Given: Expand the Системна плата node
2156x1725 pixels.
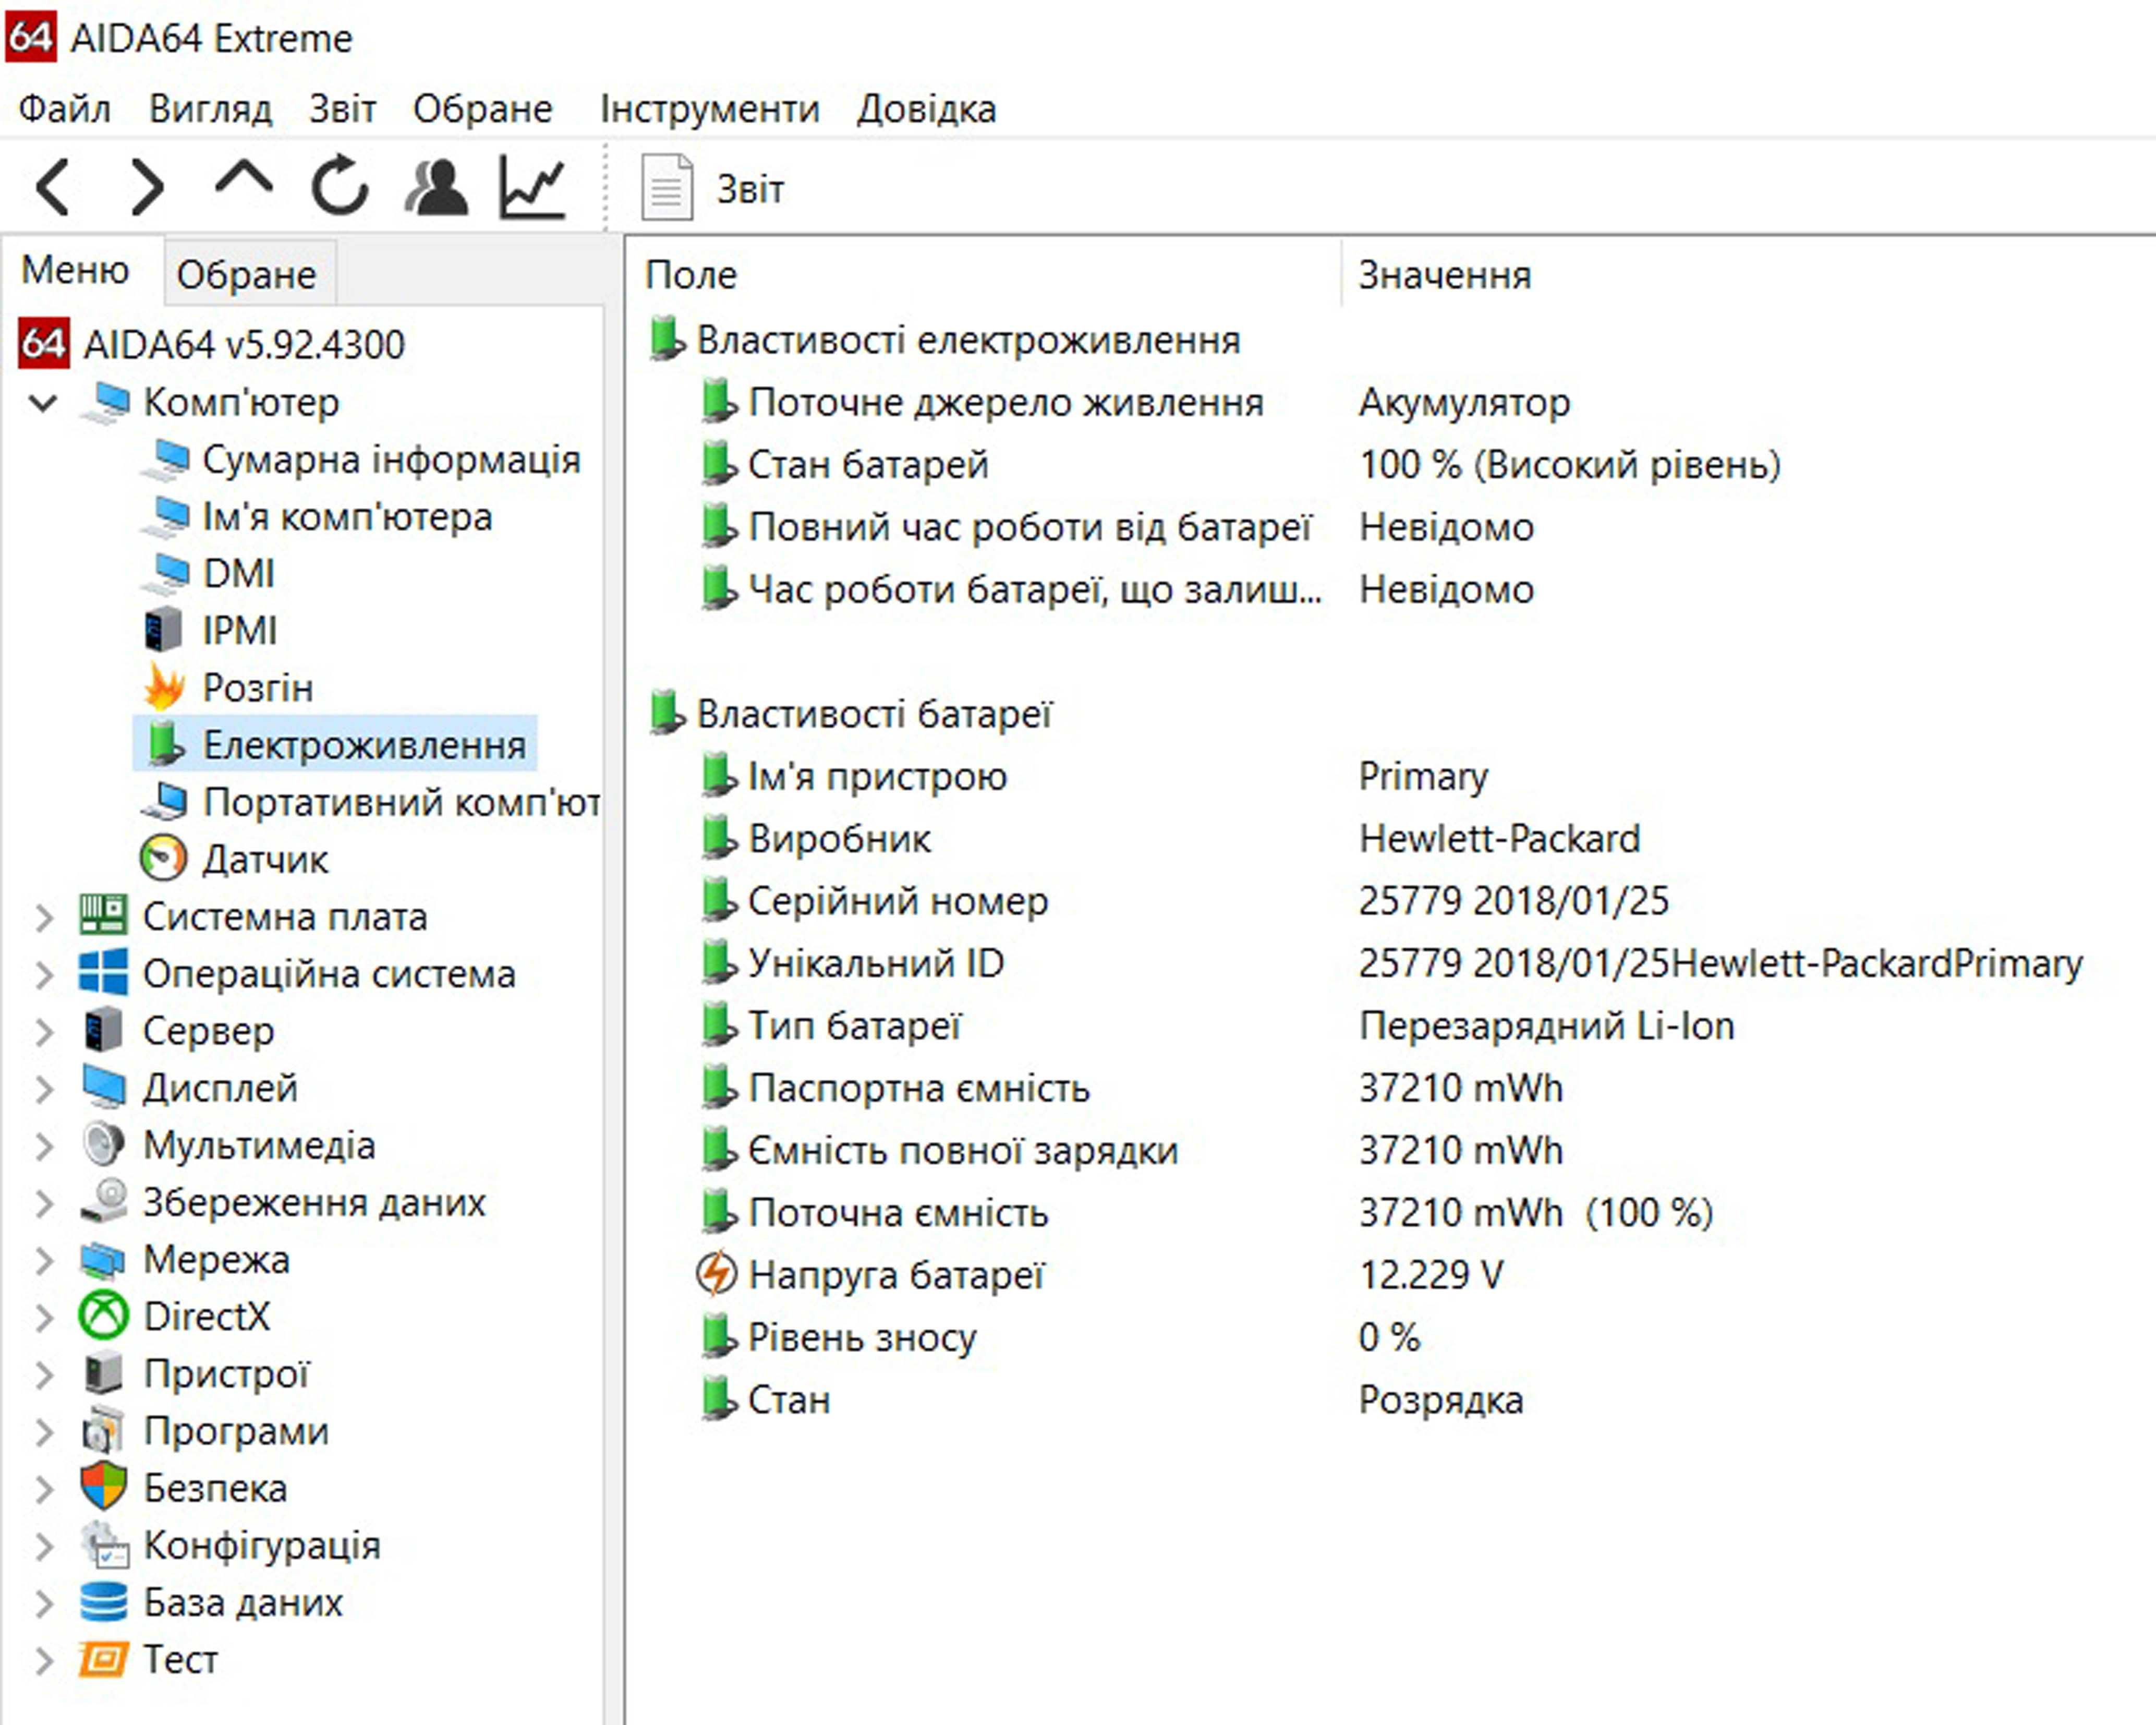Looking at the screenshot, I should (x=43, y=917).
